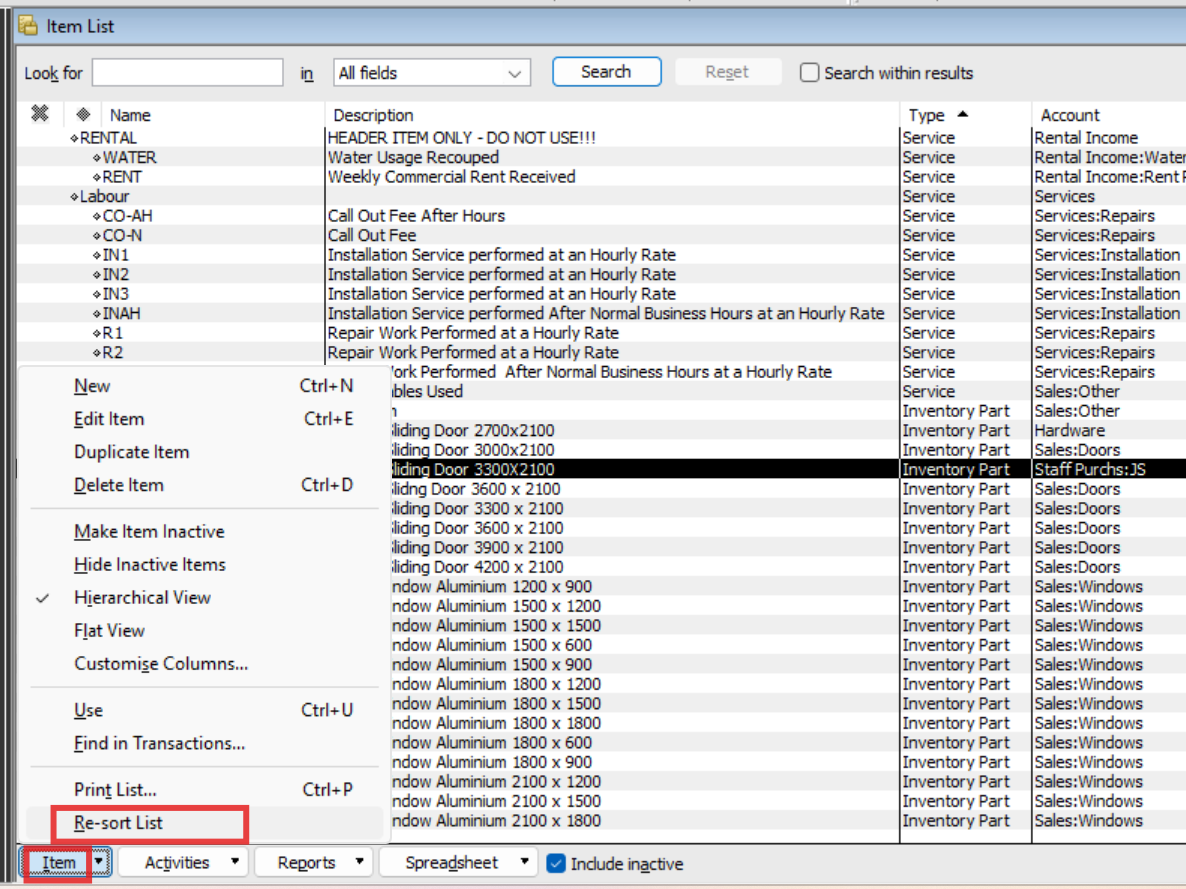Screen dimensions: 1186x889
Task: Choose Duplicate Item menu entry
Action: 204,452
